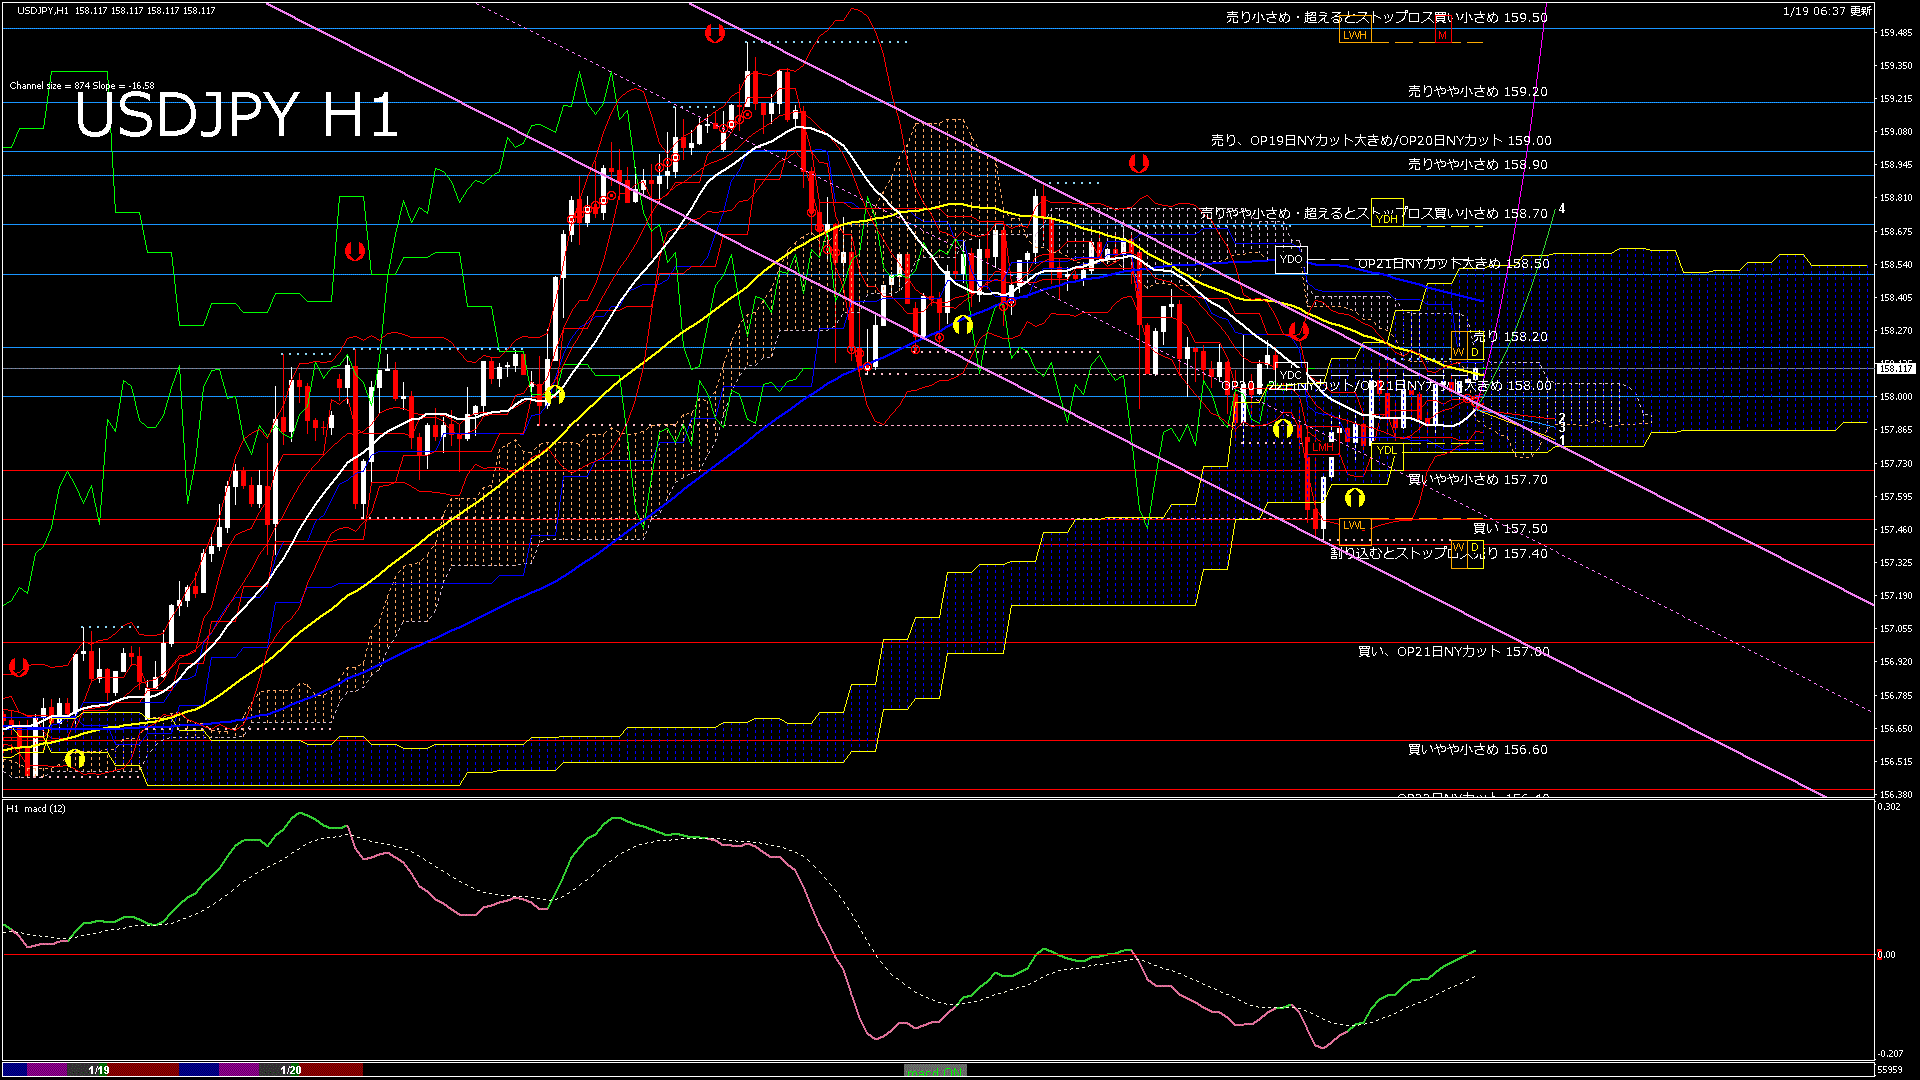Click the red LMH label box
This screenshot has height=1080, width=1920.
(x=1323, y=447)
